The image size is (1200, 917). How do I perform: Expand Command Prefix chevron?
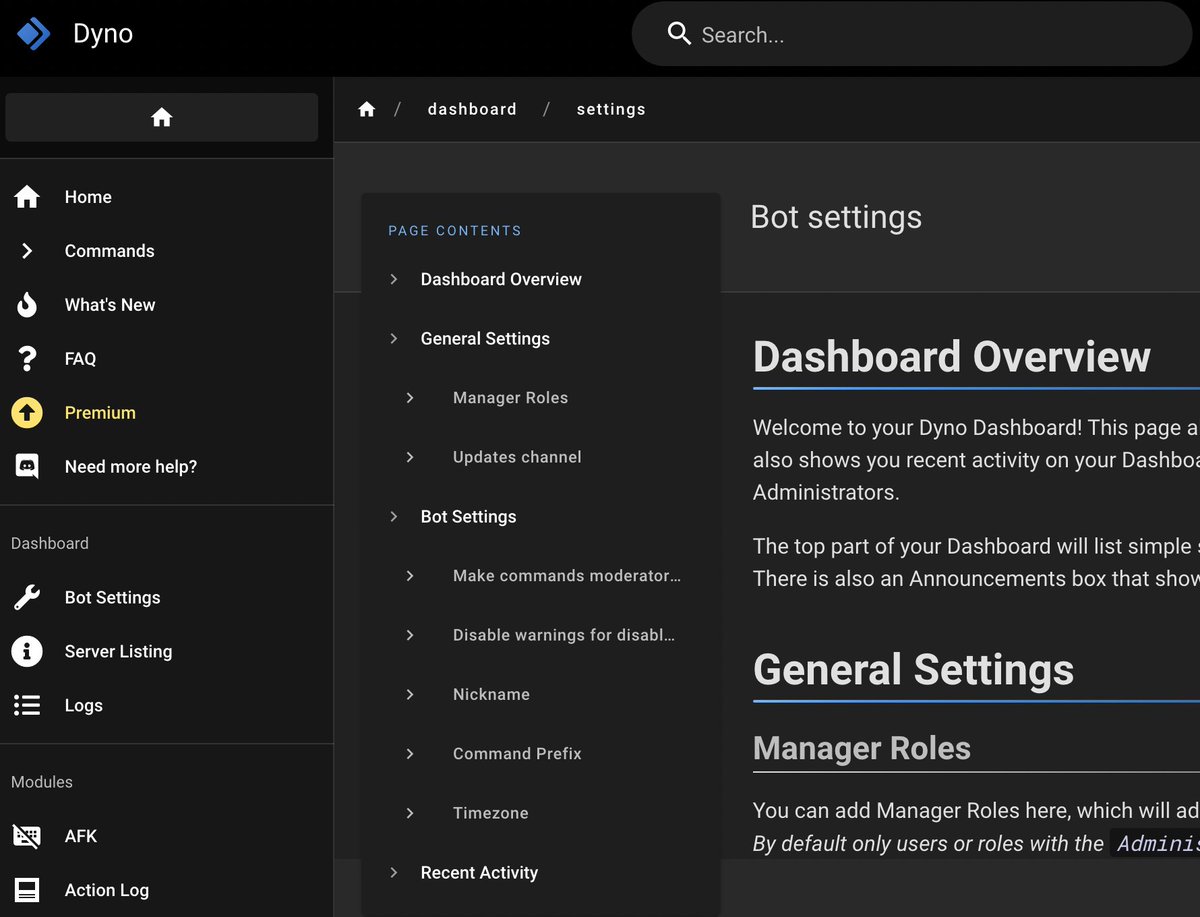410,754
